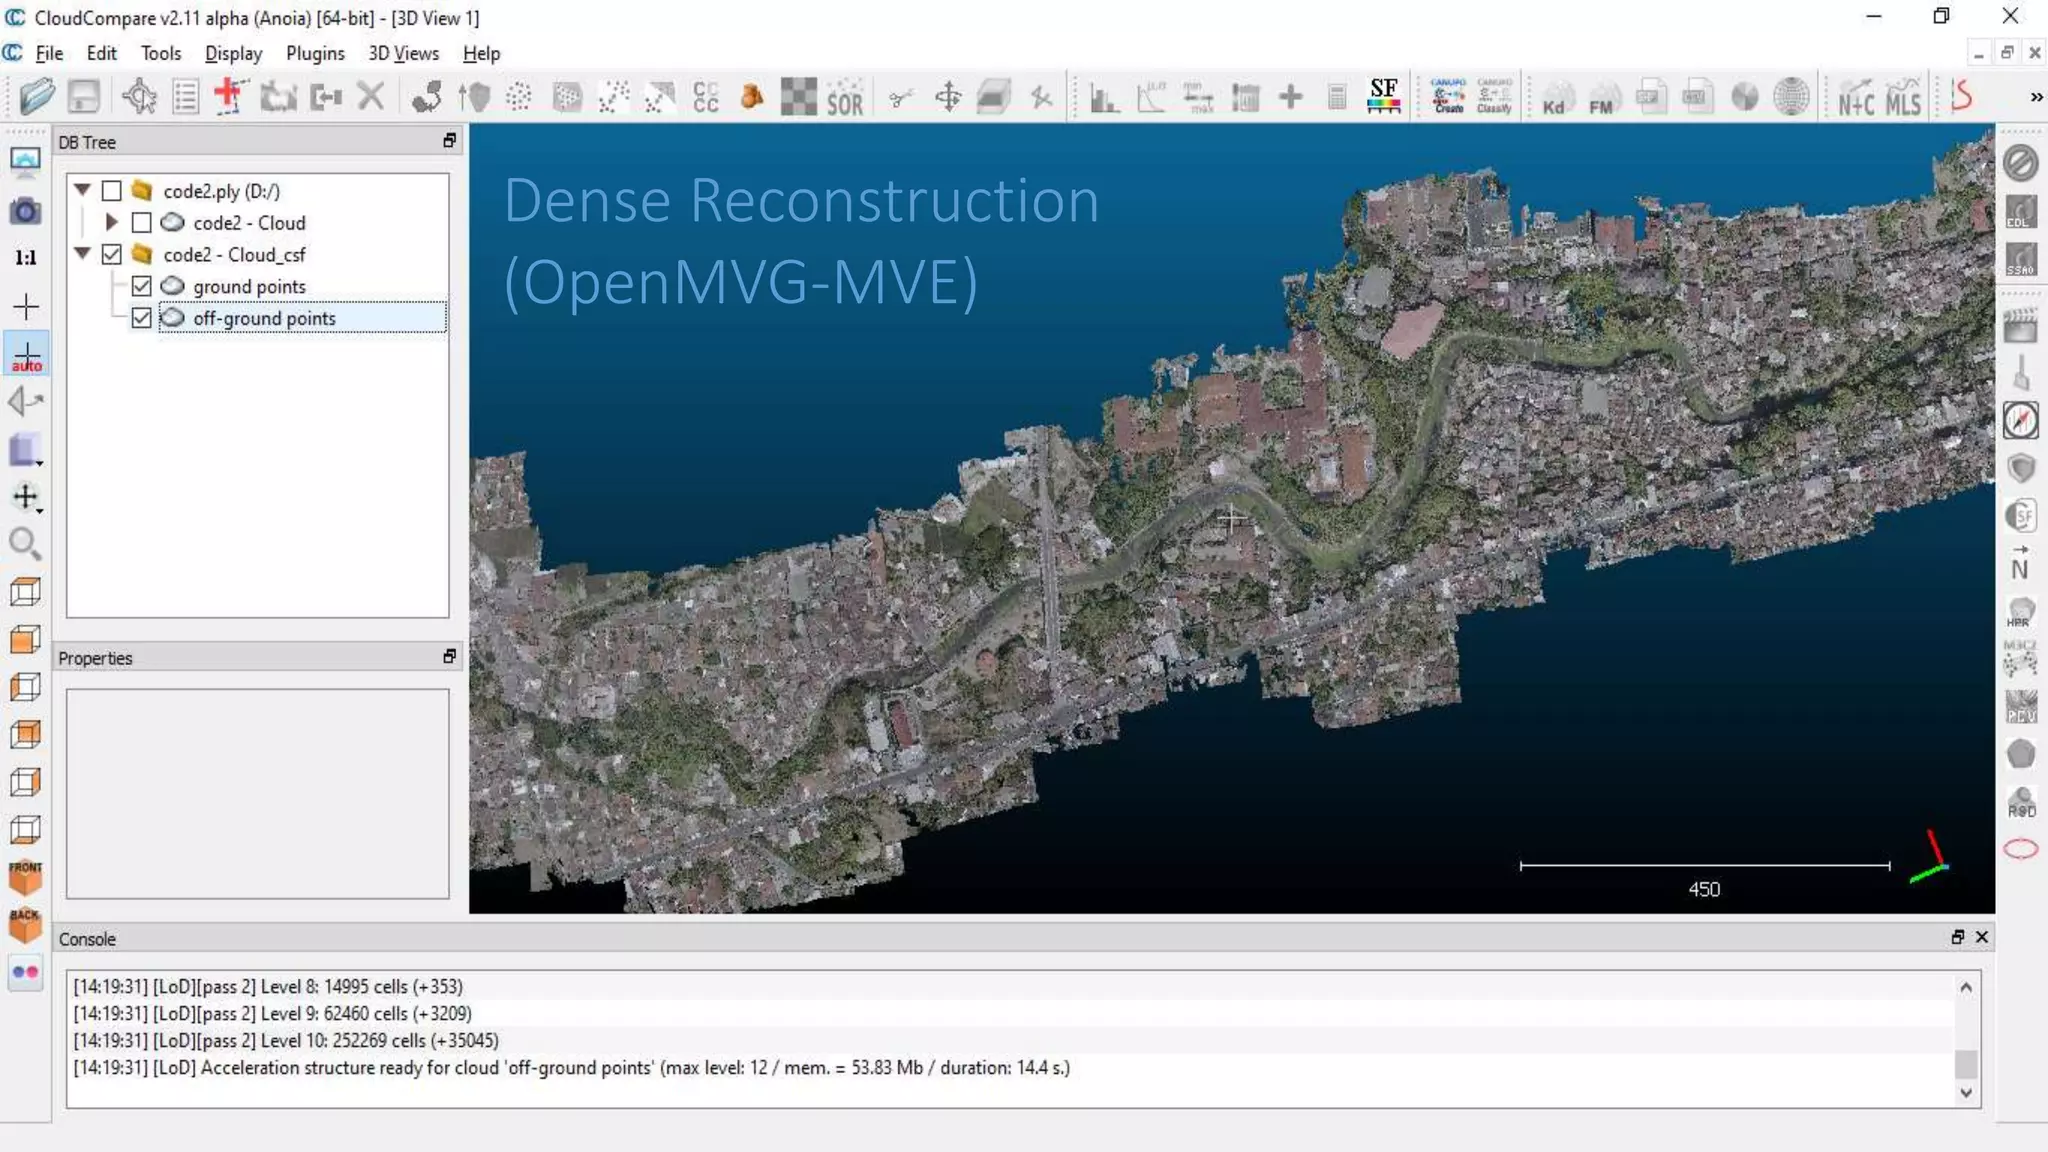Screen dimensions: 2048x1152
Task: Open the point list picking icon
Action: click(x=186, y=97)
